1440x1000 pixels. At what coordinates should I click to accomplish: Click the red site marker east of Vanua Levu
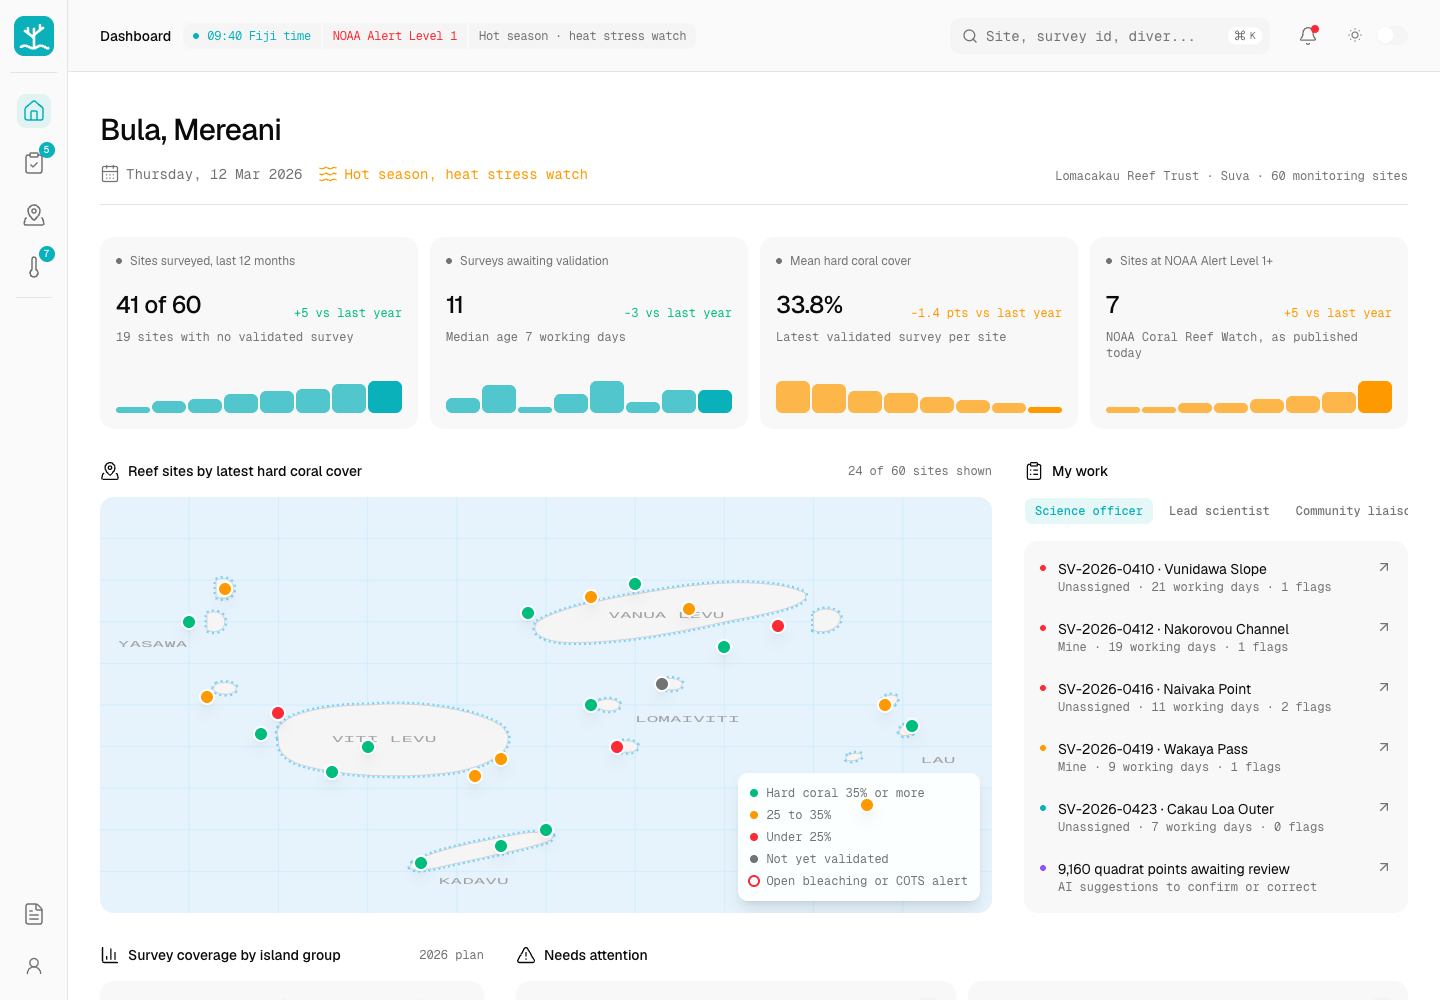[x=778, y=626]
